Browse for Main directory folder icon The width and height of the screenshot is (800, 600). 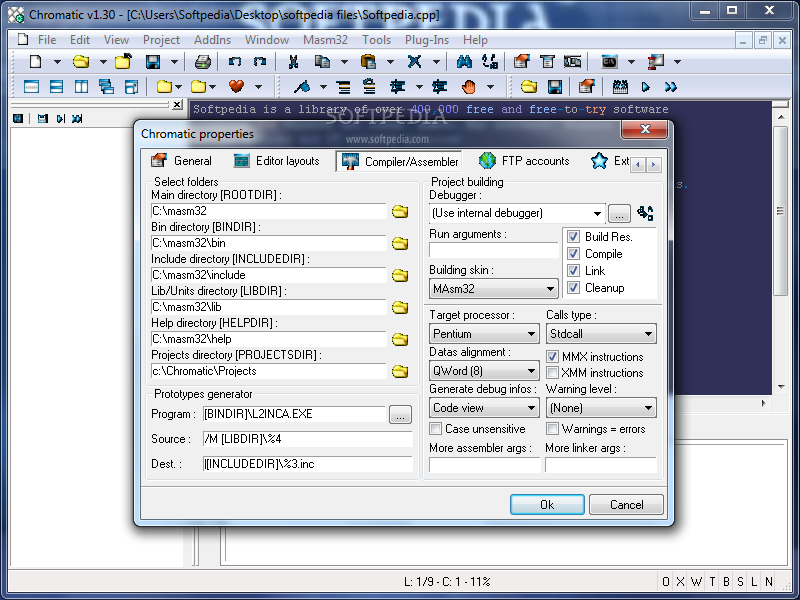pos(400,211)
